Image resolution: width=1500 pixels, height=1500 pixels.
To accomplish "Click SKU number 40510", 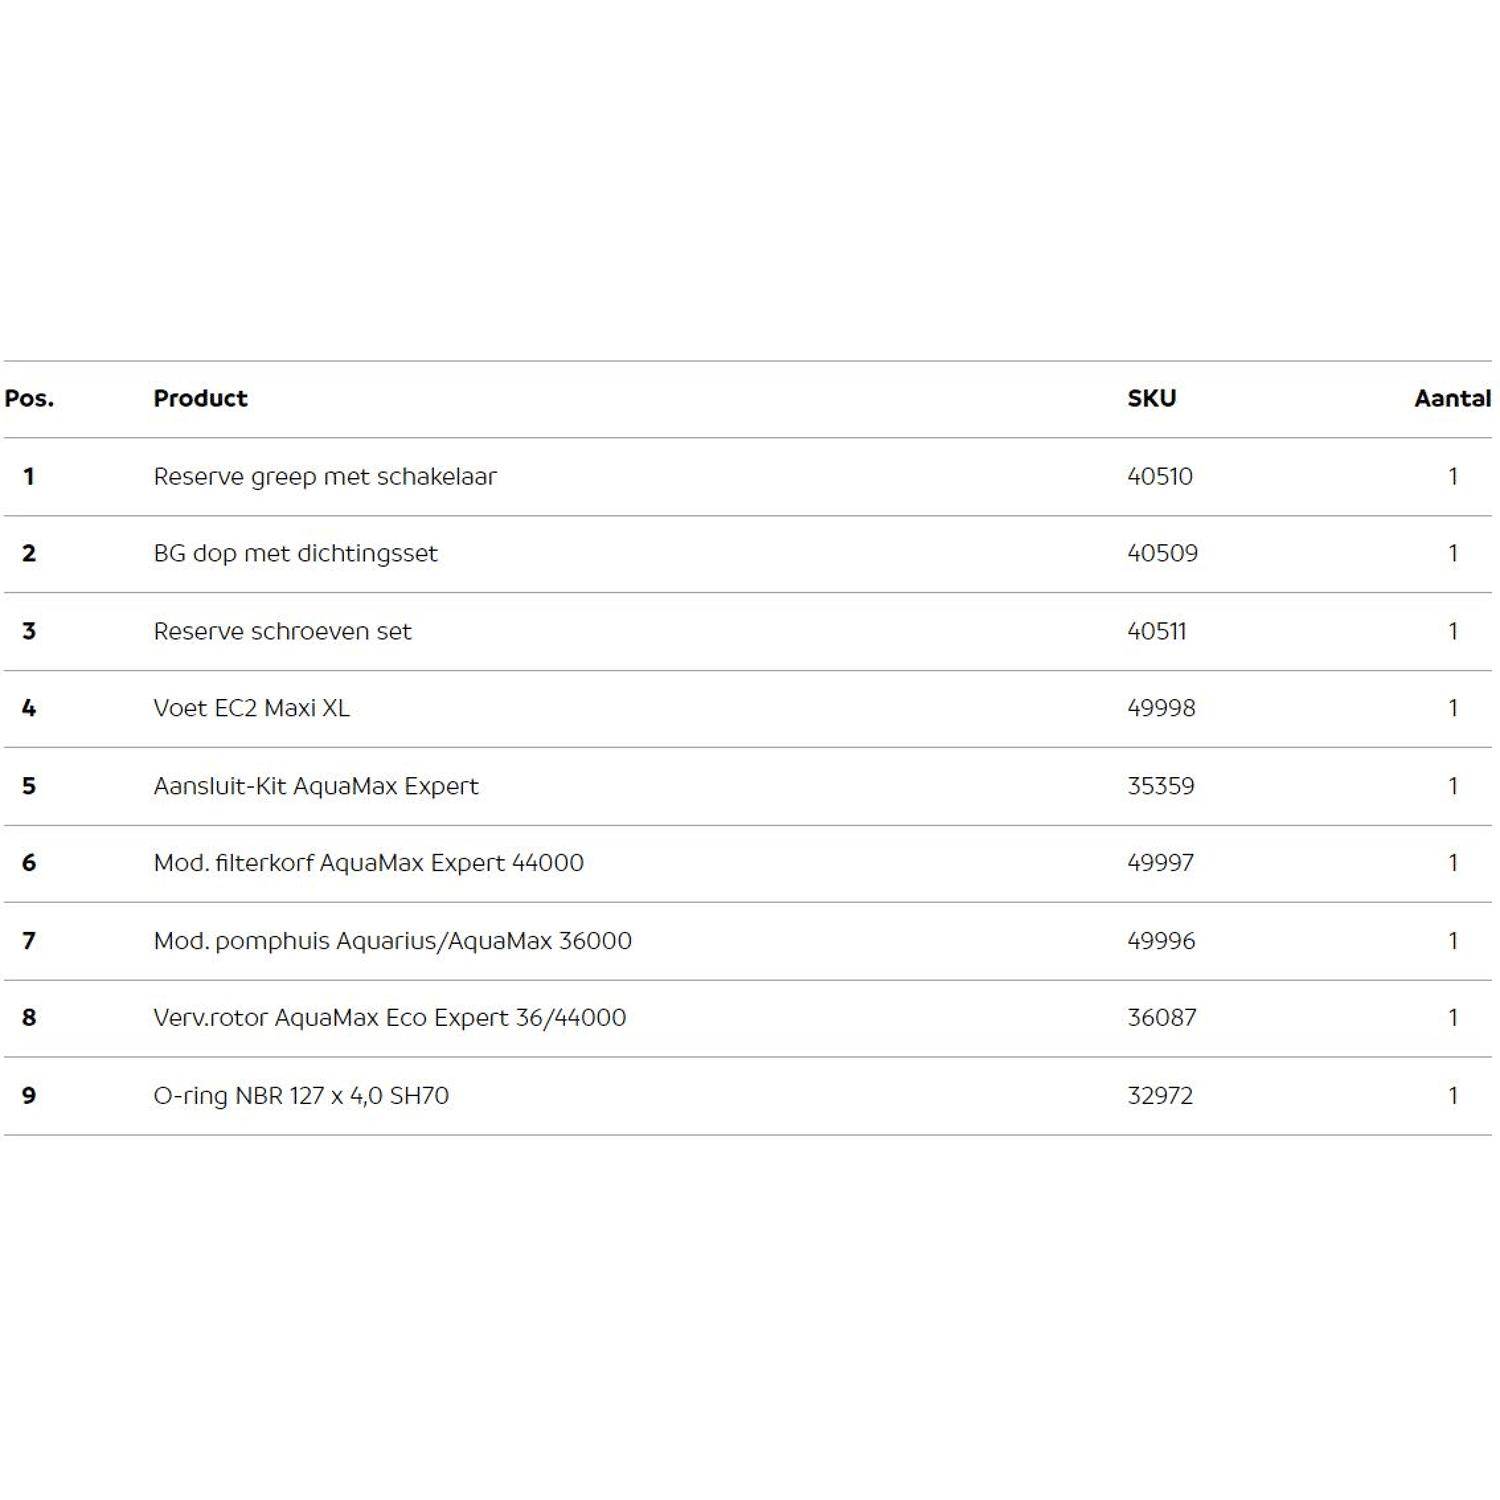I will pos(1159,476).
